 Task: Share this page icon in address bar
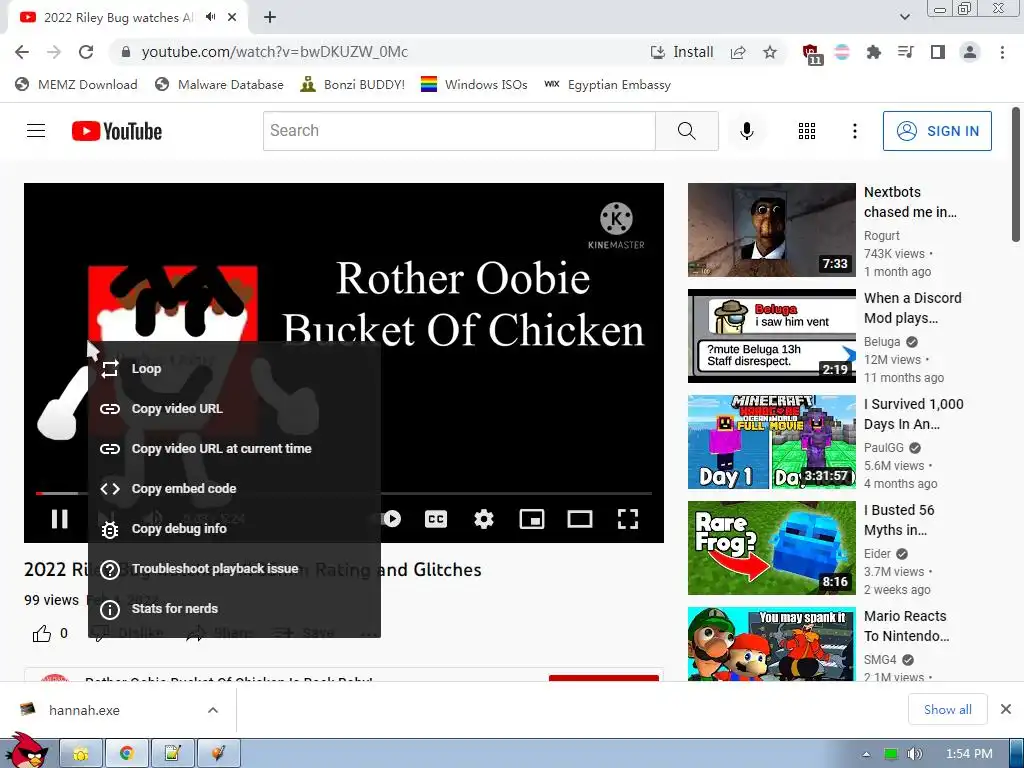click(738, 52)
